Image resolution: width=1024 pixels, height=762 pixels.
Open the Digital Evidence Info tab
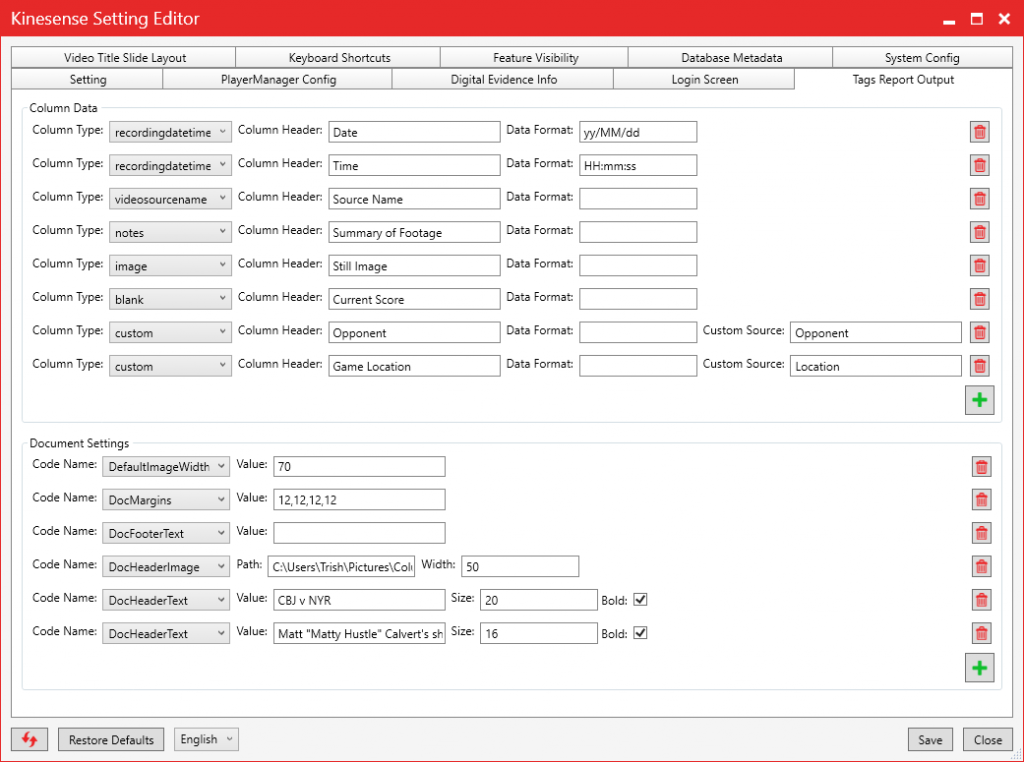coord(503,79)
